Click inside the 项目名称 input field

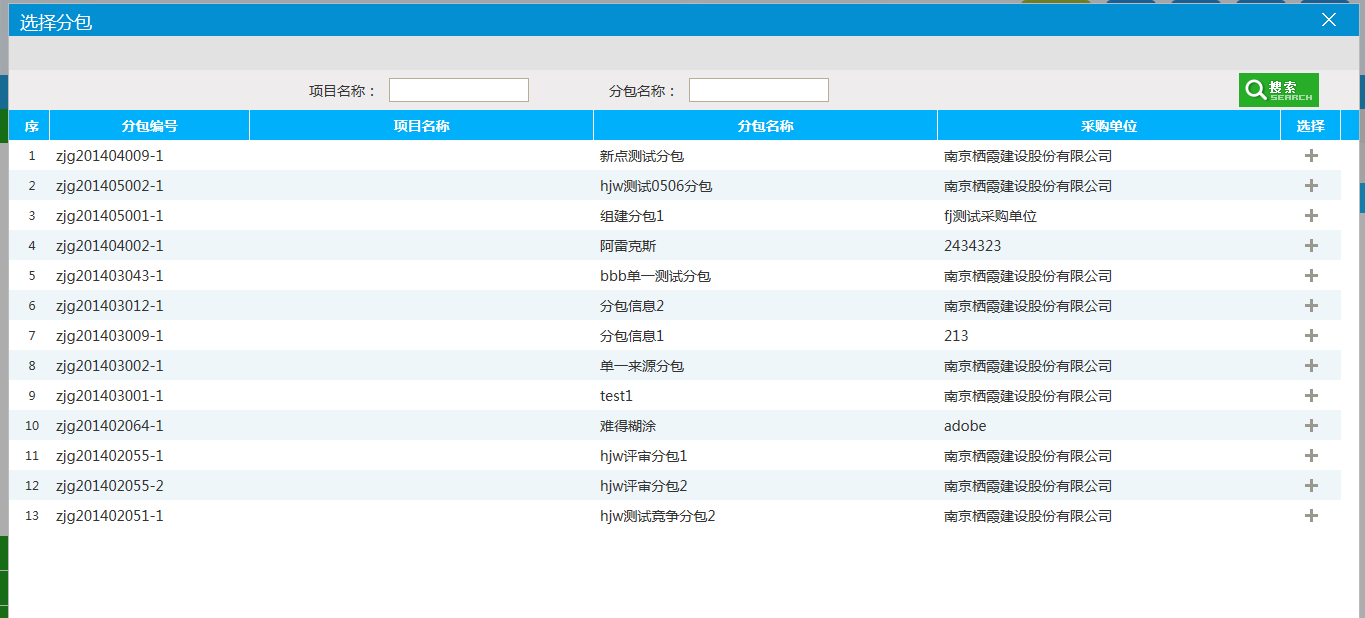458,89
